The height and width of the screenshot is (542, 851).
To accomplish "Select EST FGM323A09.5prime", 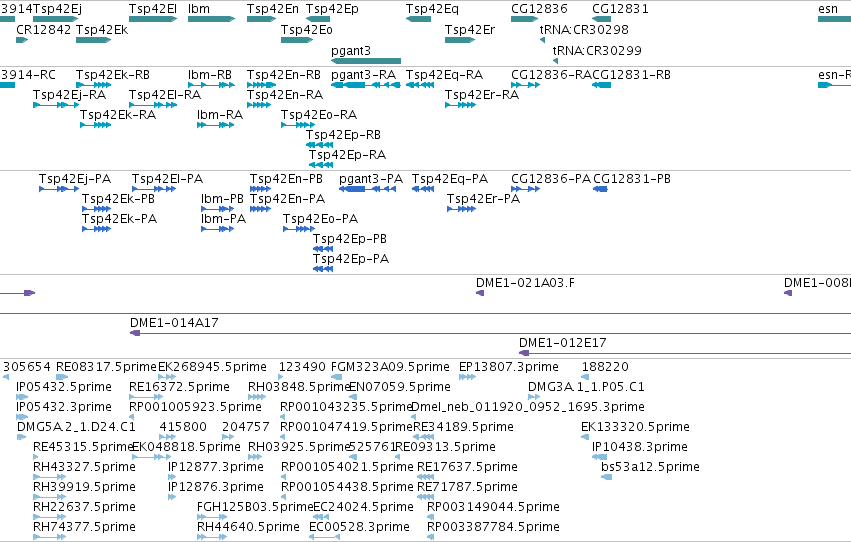I will pyautogui.click(x=336, y=377).
